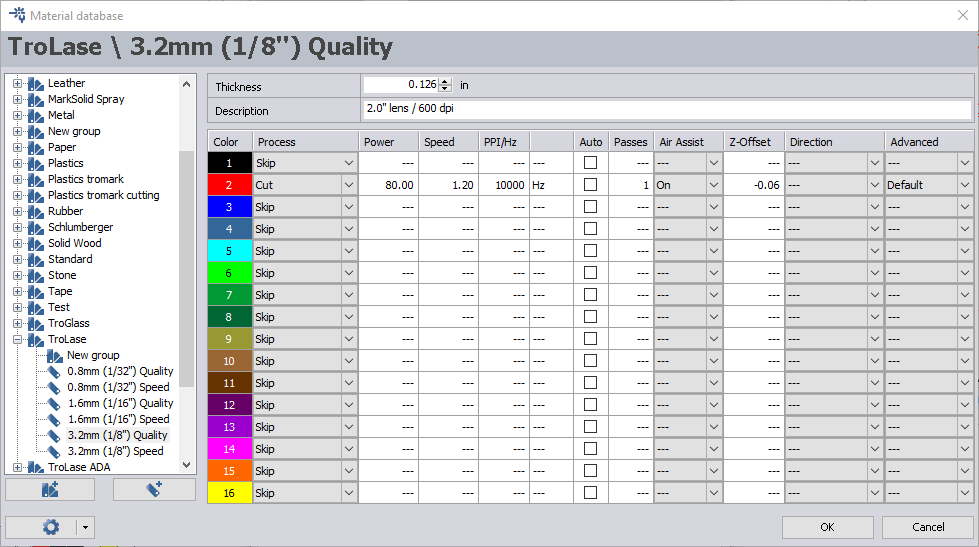979x547 pixels.
Task: Click the TroGlass group icon
Action: tap(36, 323)
